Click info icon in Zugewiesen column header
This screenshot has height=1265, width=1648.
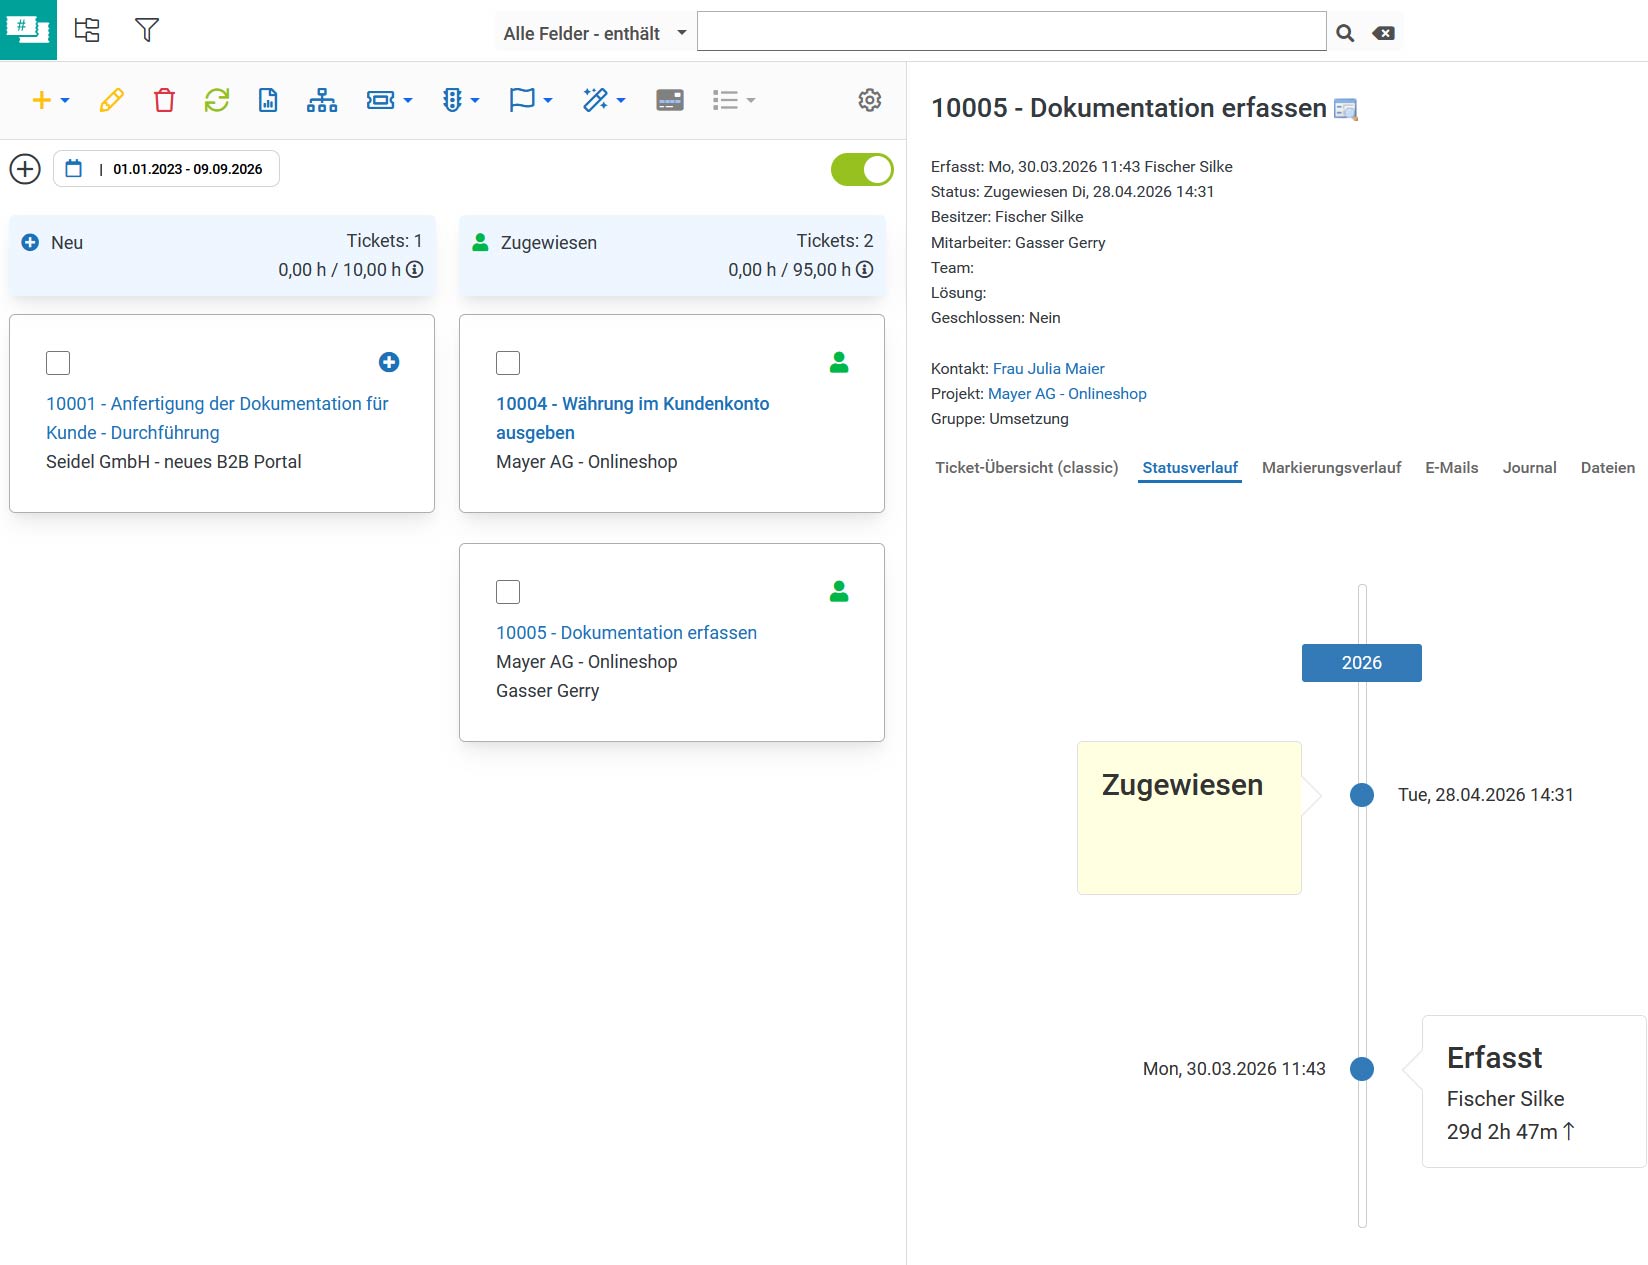coord(865,269)
